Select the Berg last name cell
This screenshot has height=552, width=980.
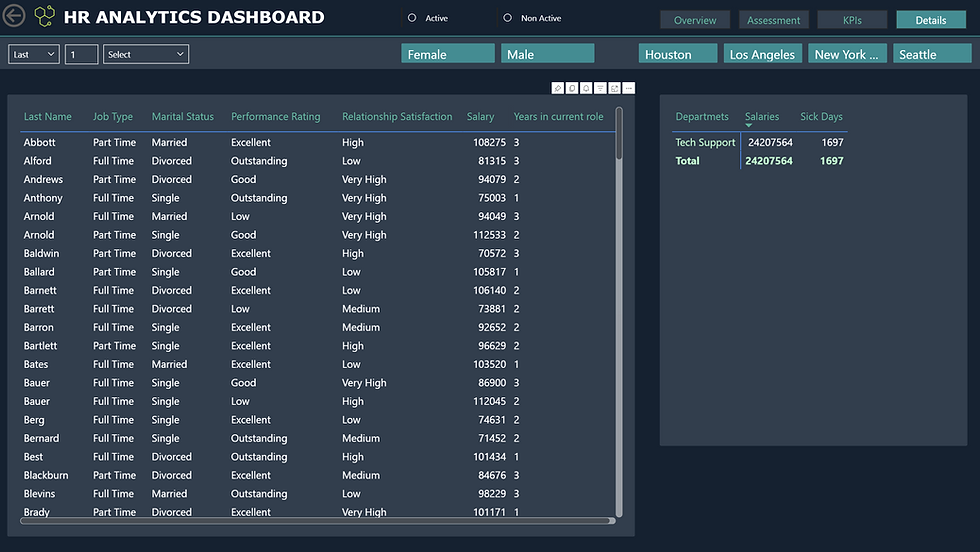(34, 420)
